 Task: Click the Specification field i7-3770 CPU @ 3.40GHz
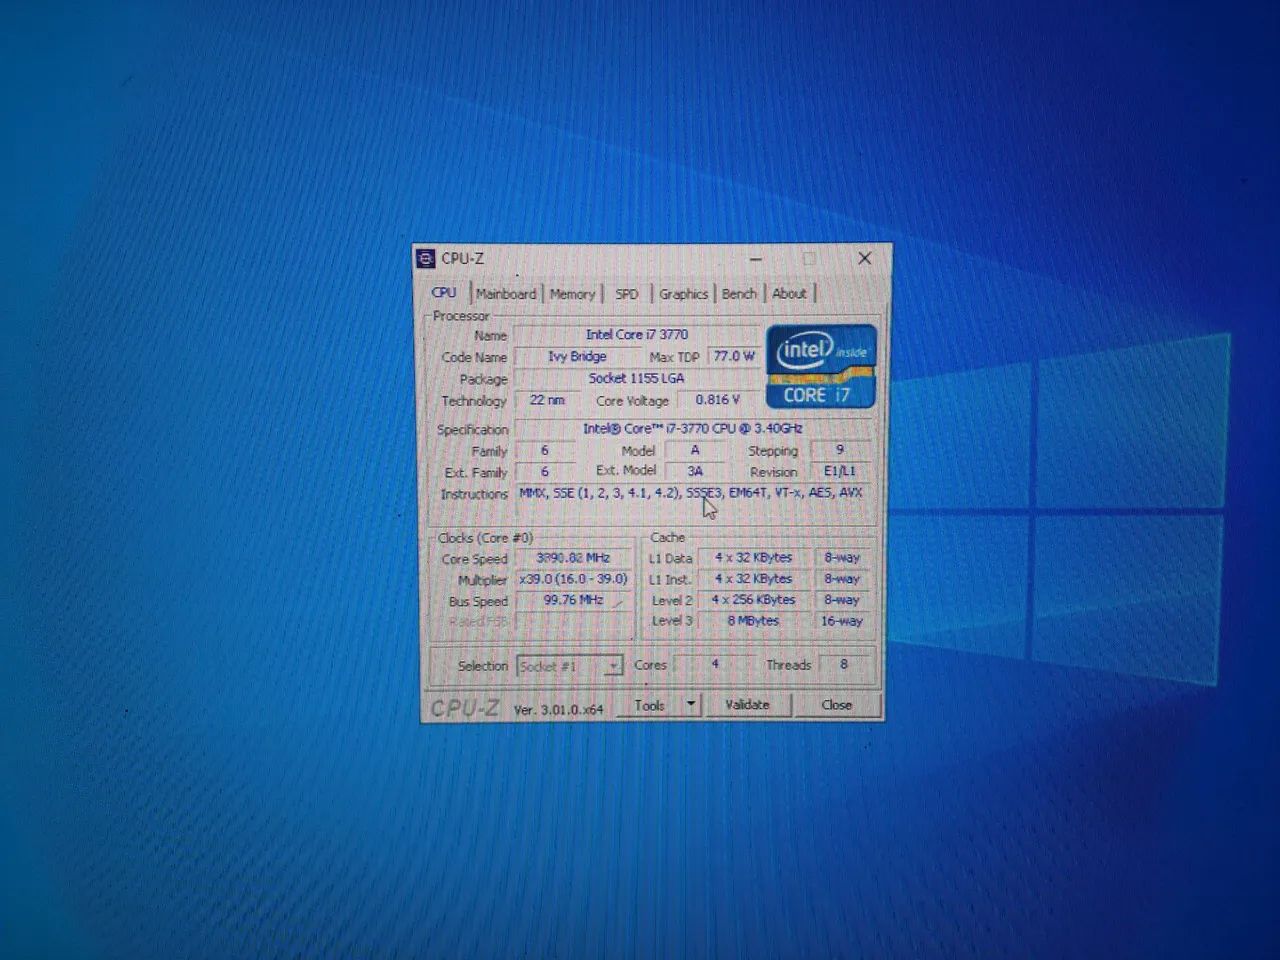(693, 429)
